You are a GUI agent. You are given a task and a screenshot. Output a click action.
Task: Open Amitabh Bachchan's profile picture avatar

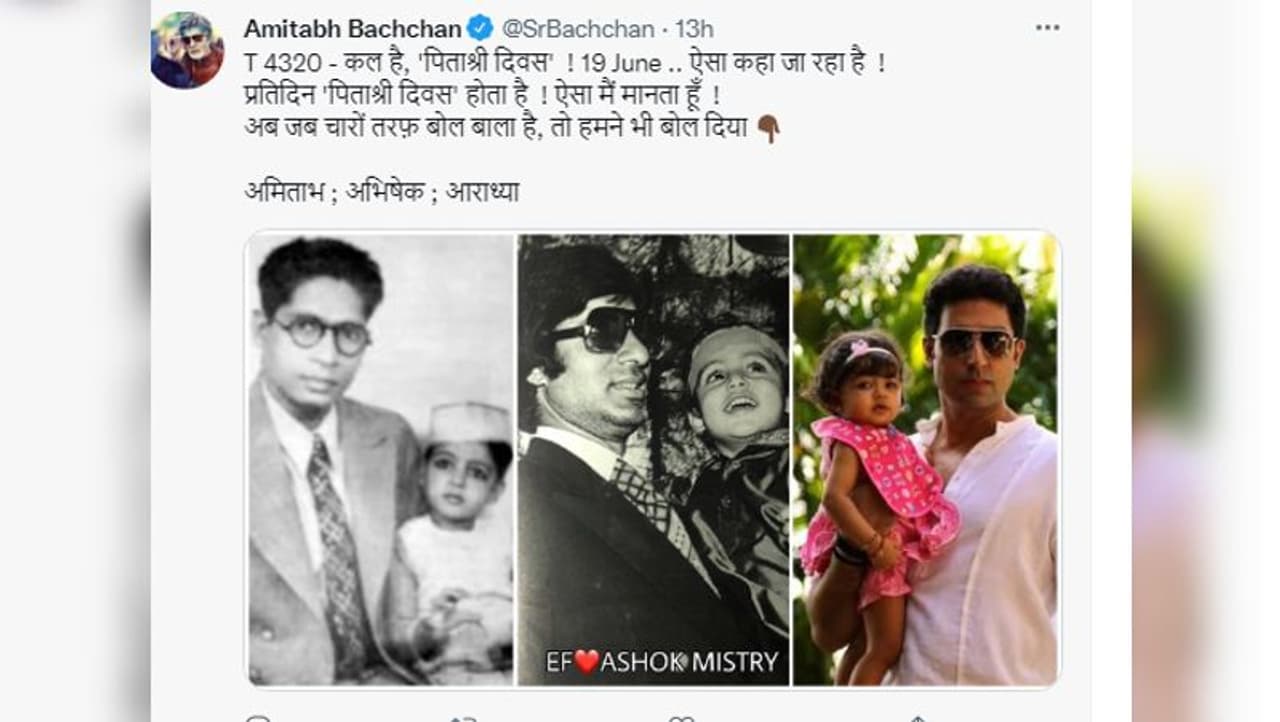tap(187, 50)
